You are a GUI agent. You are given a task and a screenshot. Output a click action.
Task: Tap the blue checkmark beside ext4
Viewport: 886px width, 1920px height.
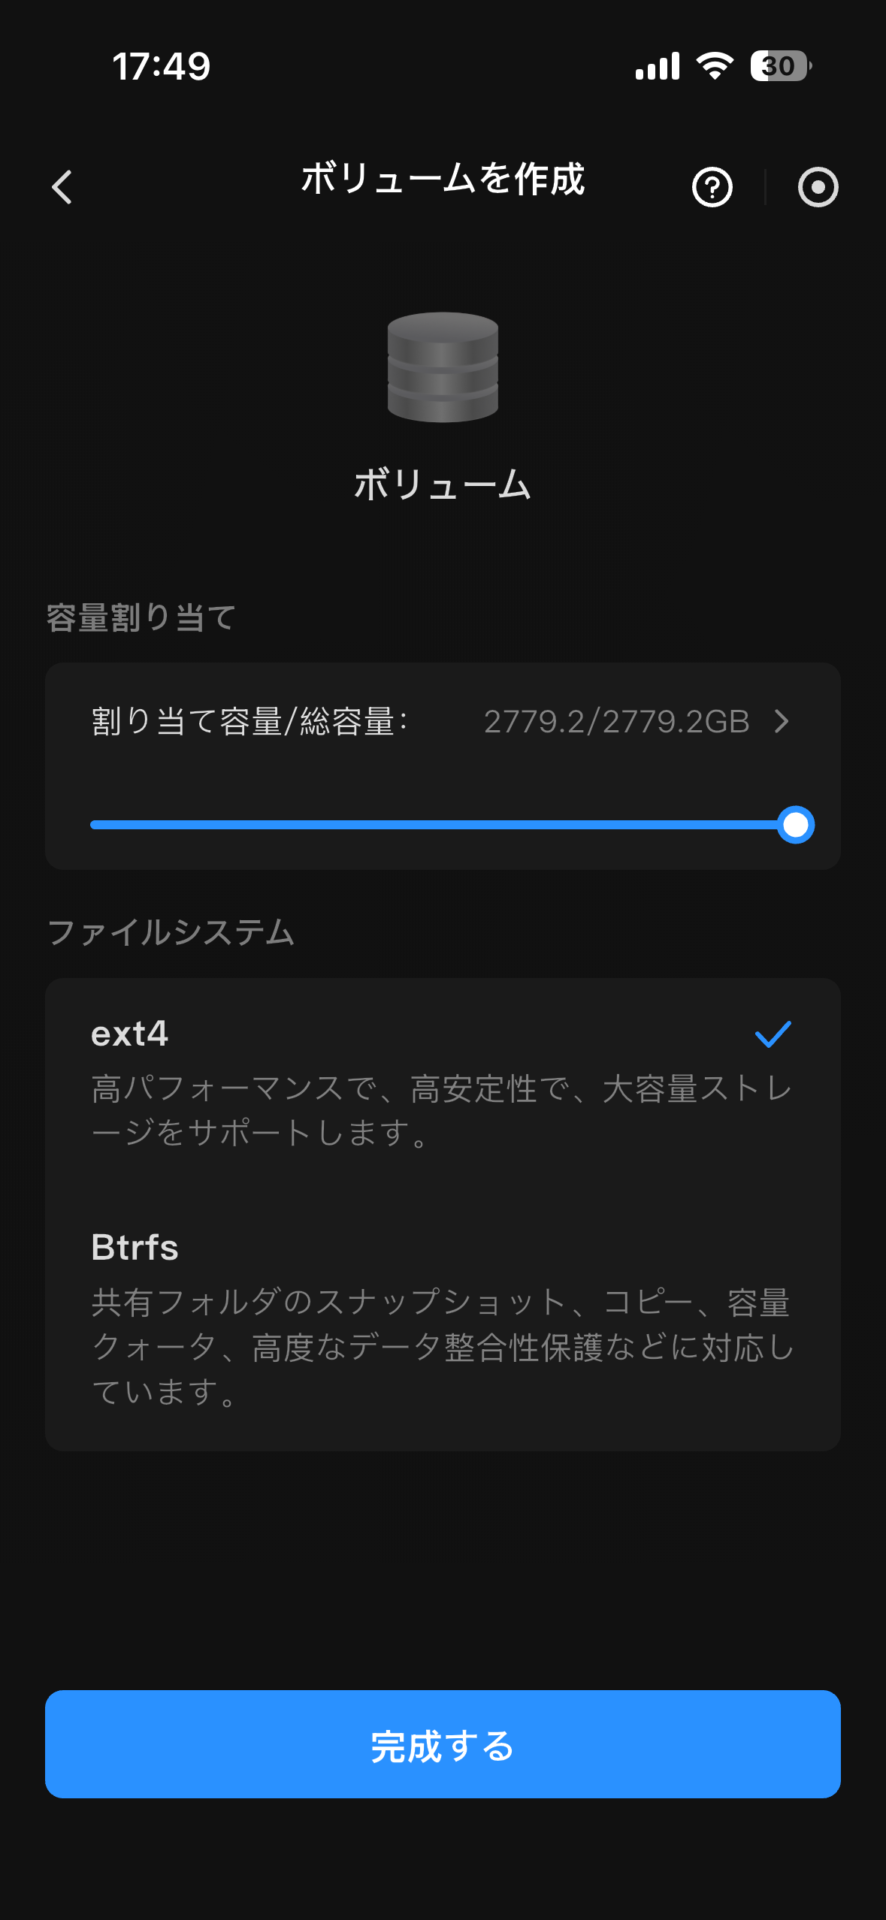773,1034
